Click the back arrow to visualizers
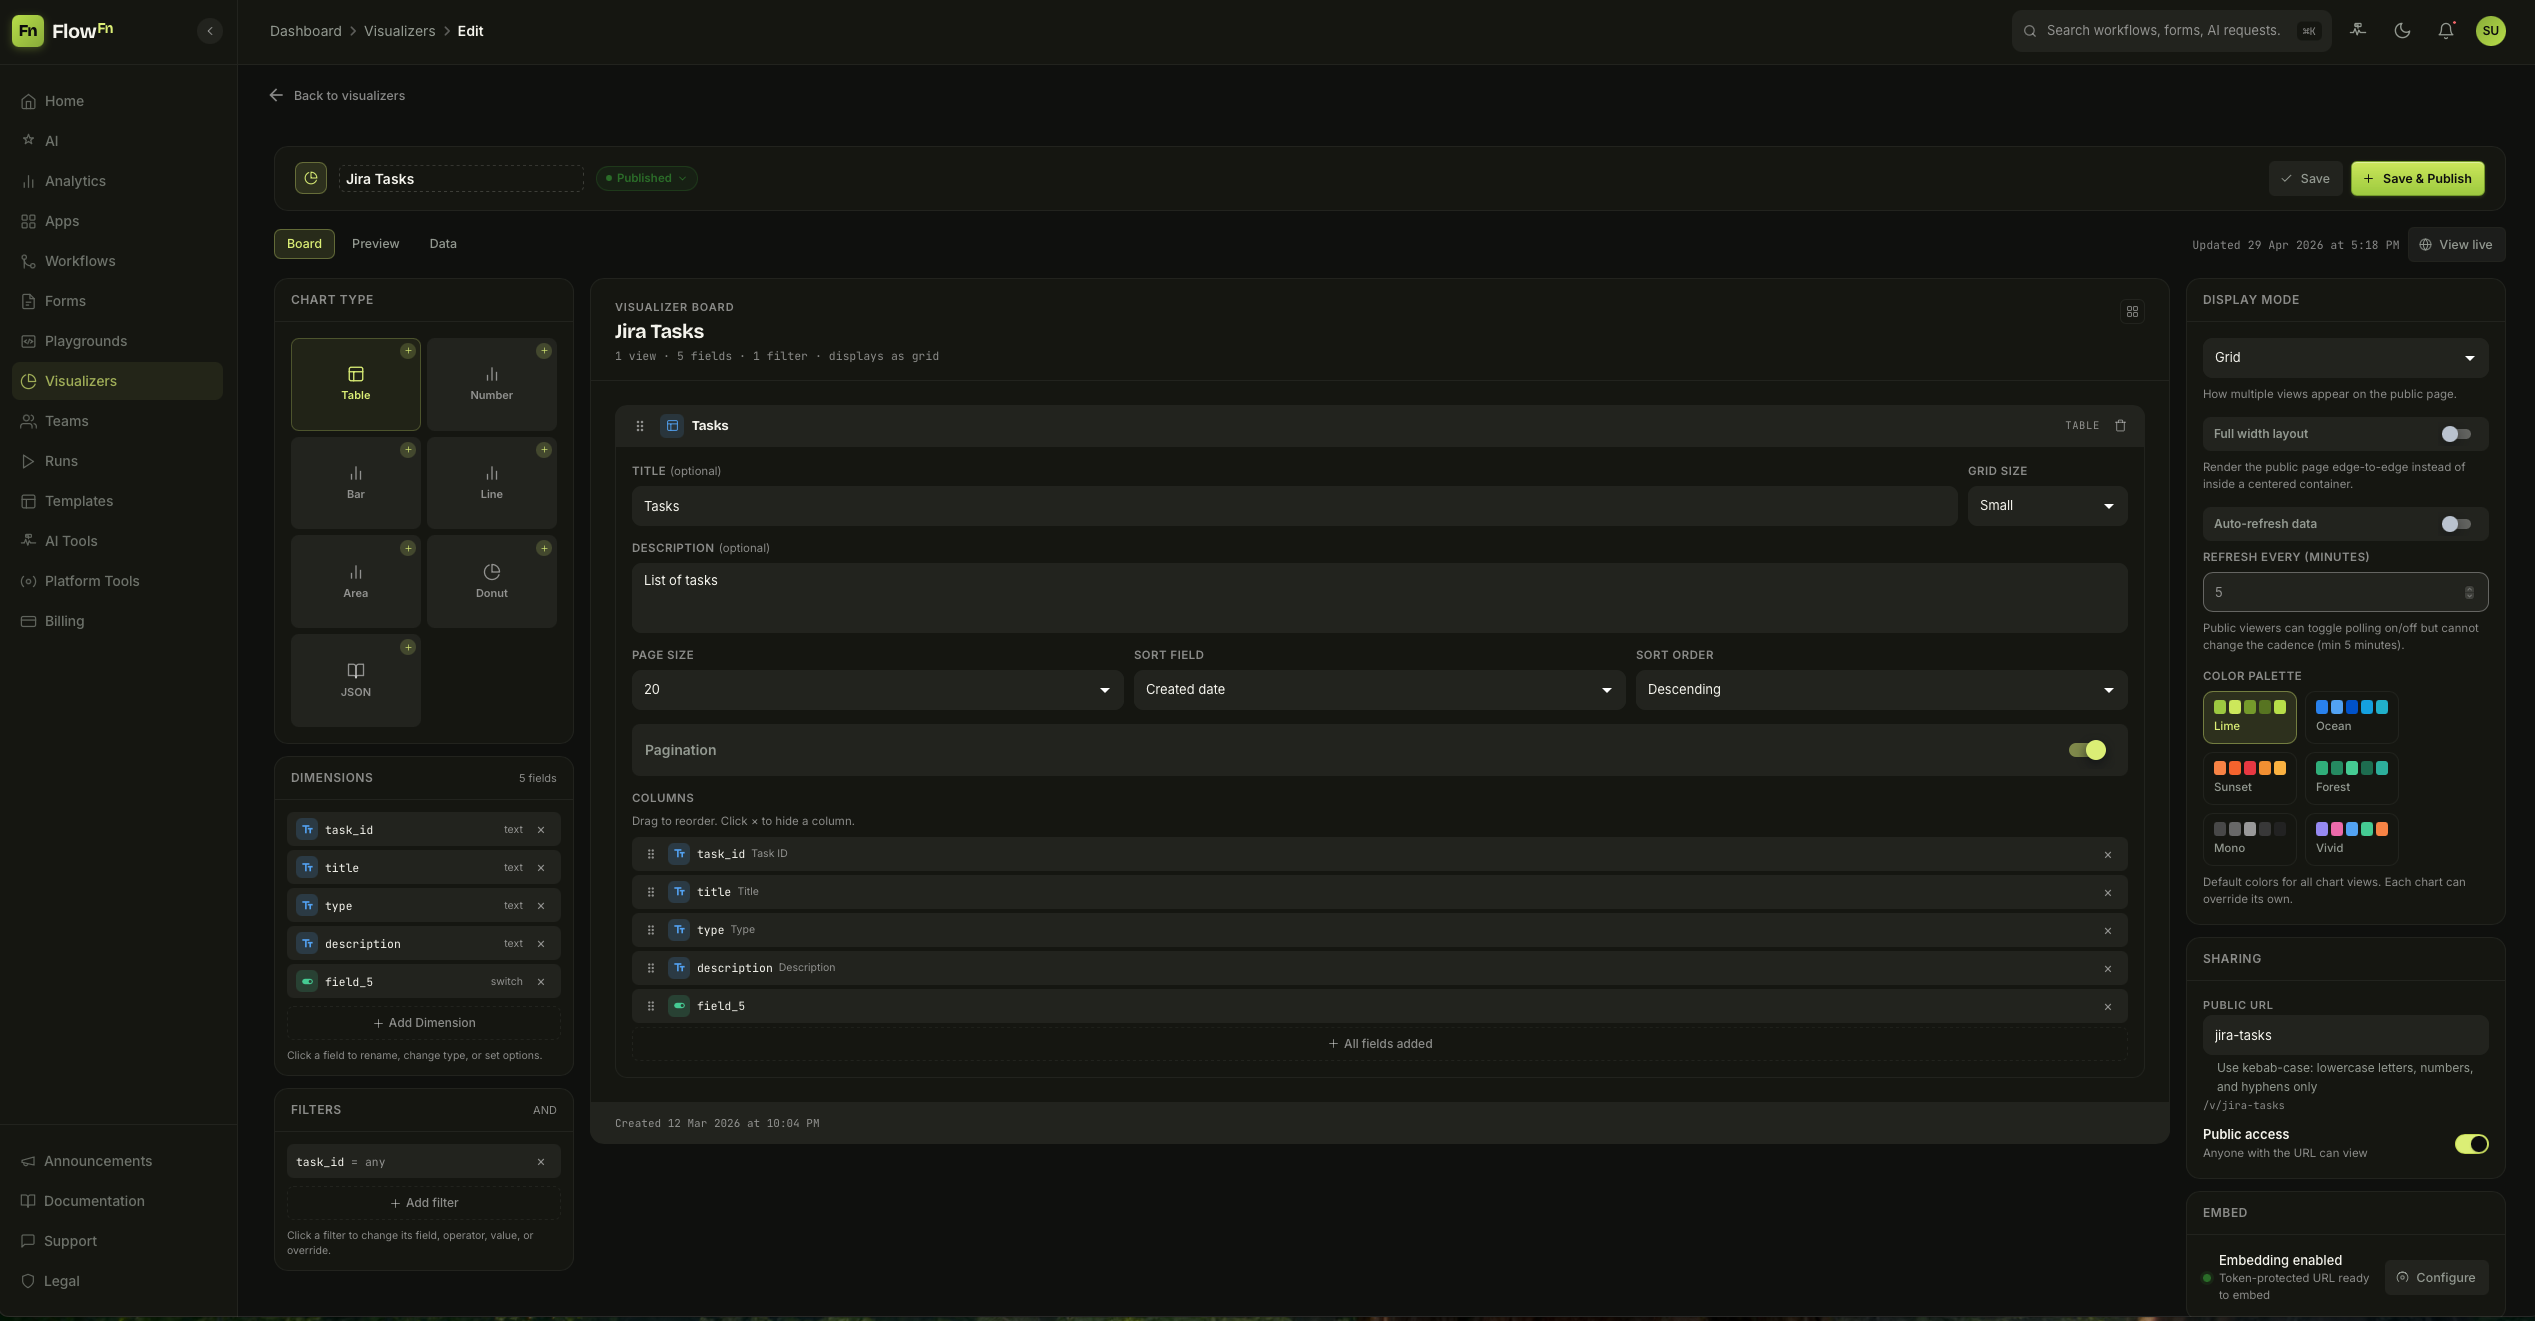 (276, 96)
